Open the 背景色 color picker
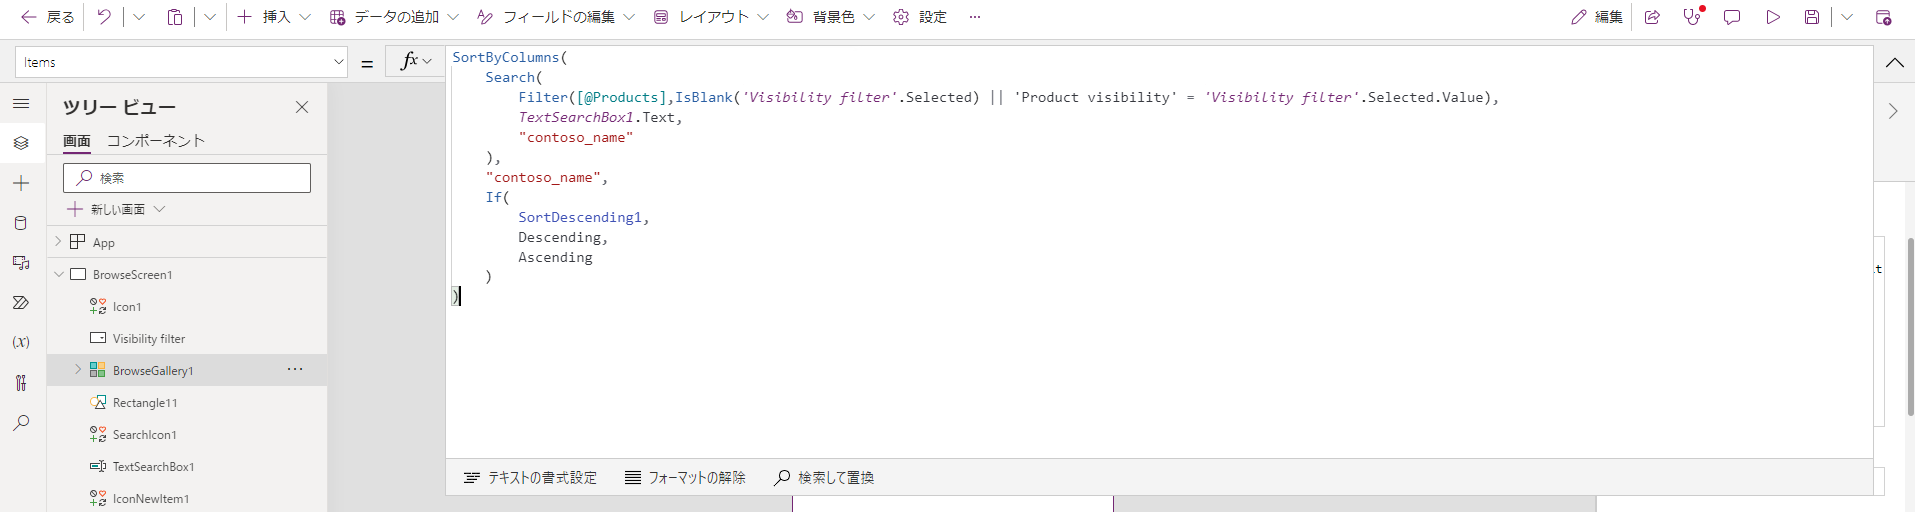This screenshot has width=1915, height=512. pos(830,17)
